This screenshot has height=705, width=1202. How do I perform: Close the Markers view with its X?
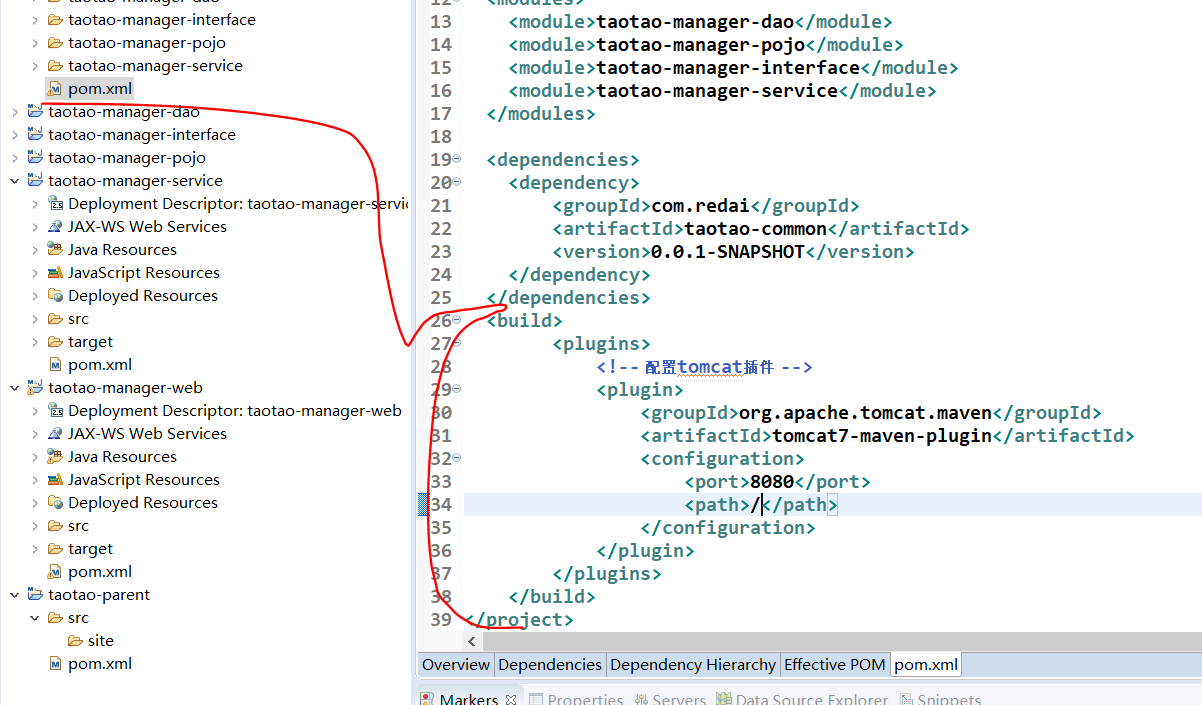[x=510, y=699]
